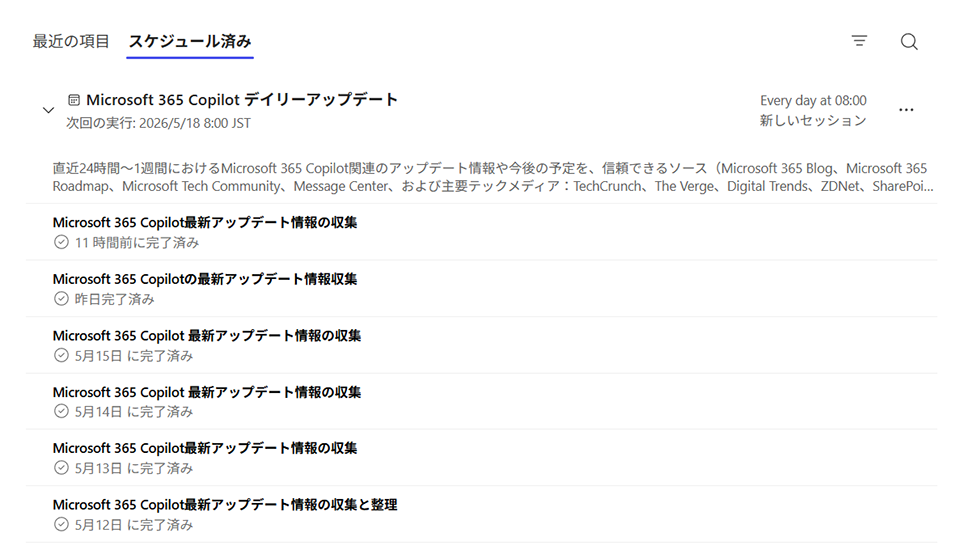This screenshot has width=960, height=554.
Task: Collapse the Microsoft 365 Copilot schedule chevron
Action: coord(48,110)
